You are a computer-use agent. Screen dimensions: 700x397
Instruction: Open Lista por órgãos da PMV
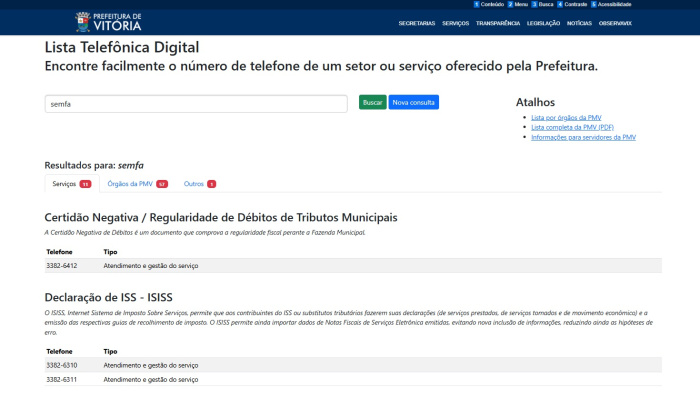(x=566, y=117)
